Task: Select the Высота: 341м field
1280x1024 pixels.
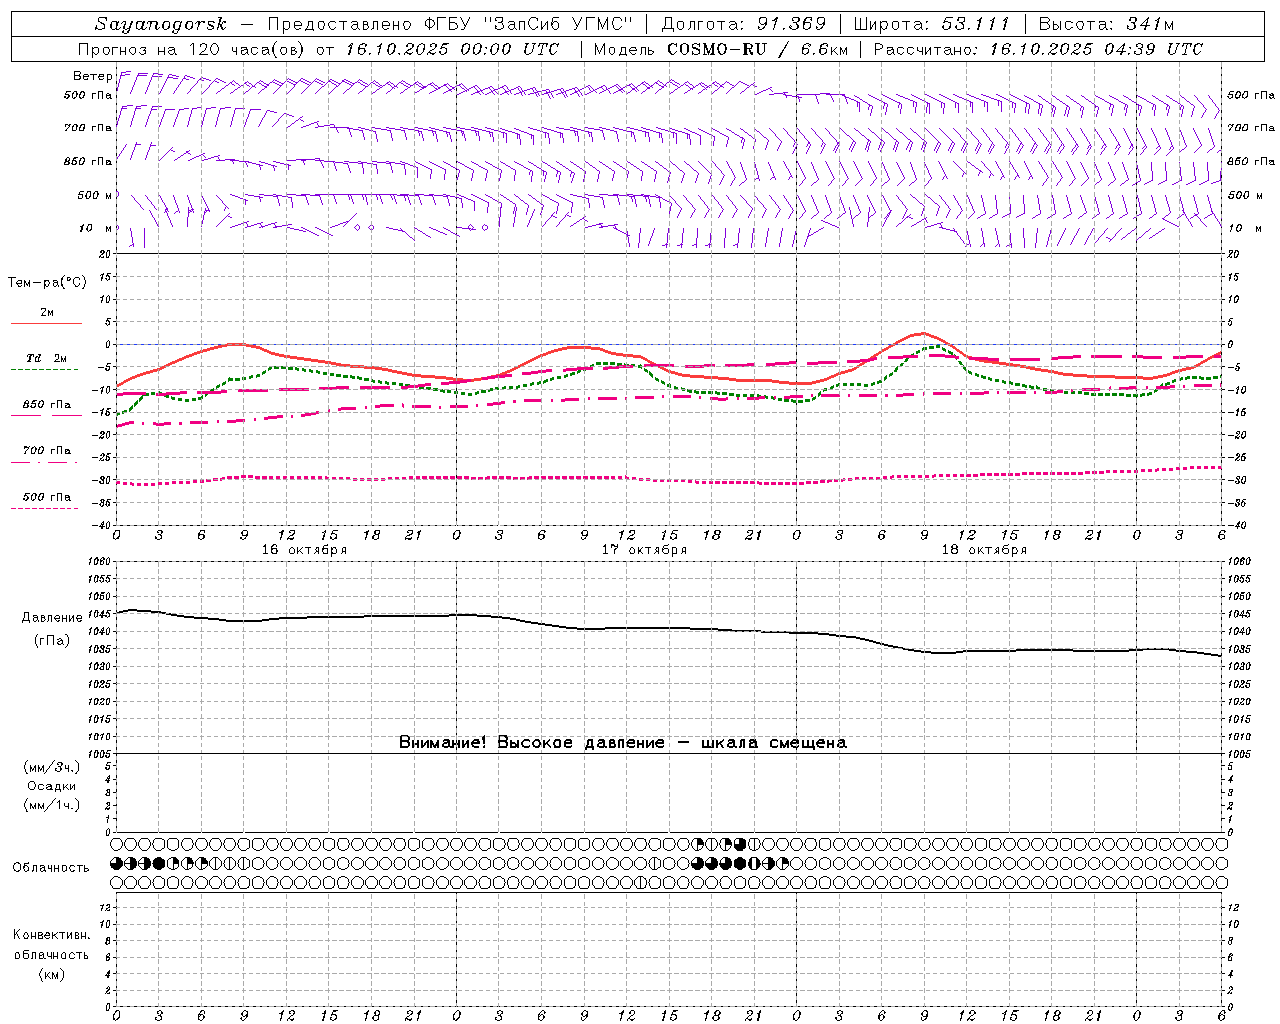Action: (1106, 25)
